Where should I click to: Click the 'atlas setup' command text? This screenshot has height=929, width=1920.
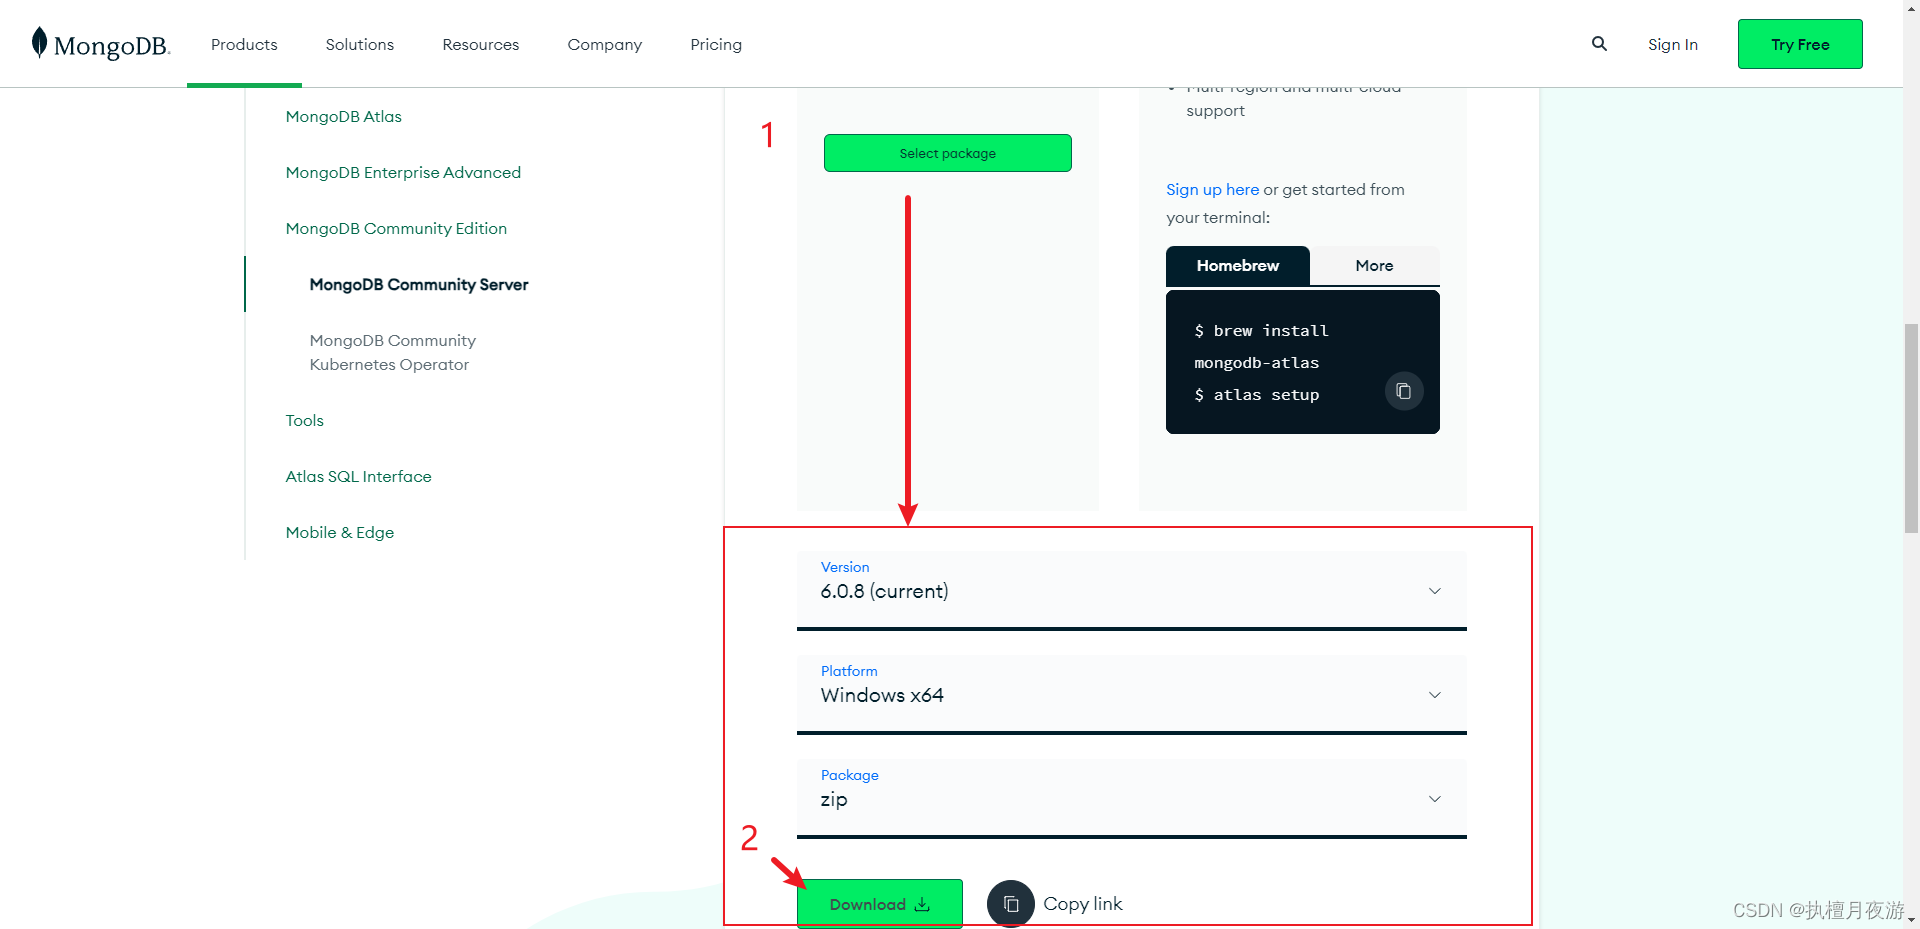click(1266, 395)
